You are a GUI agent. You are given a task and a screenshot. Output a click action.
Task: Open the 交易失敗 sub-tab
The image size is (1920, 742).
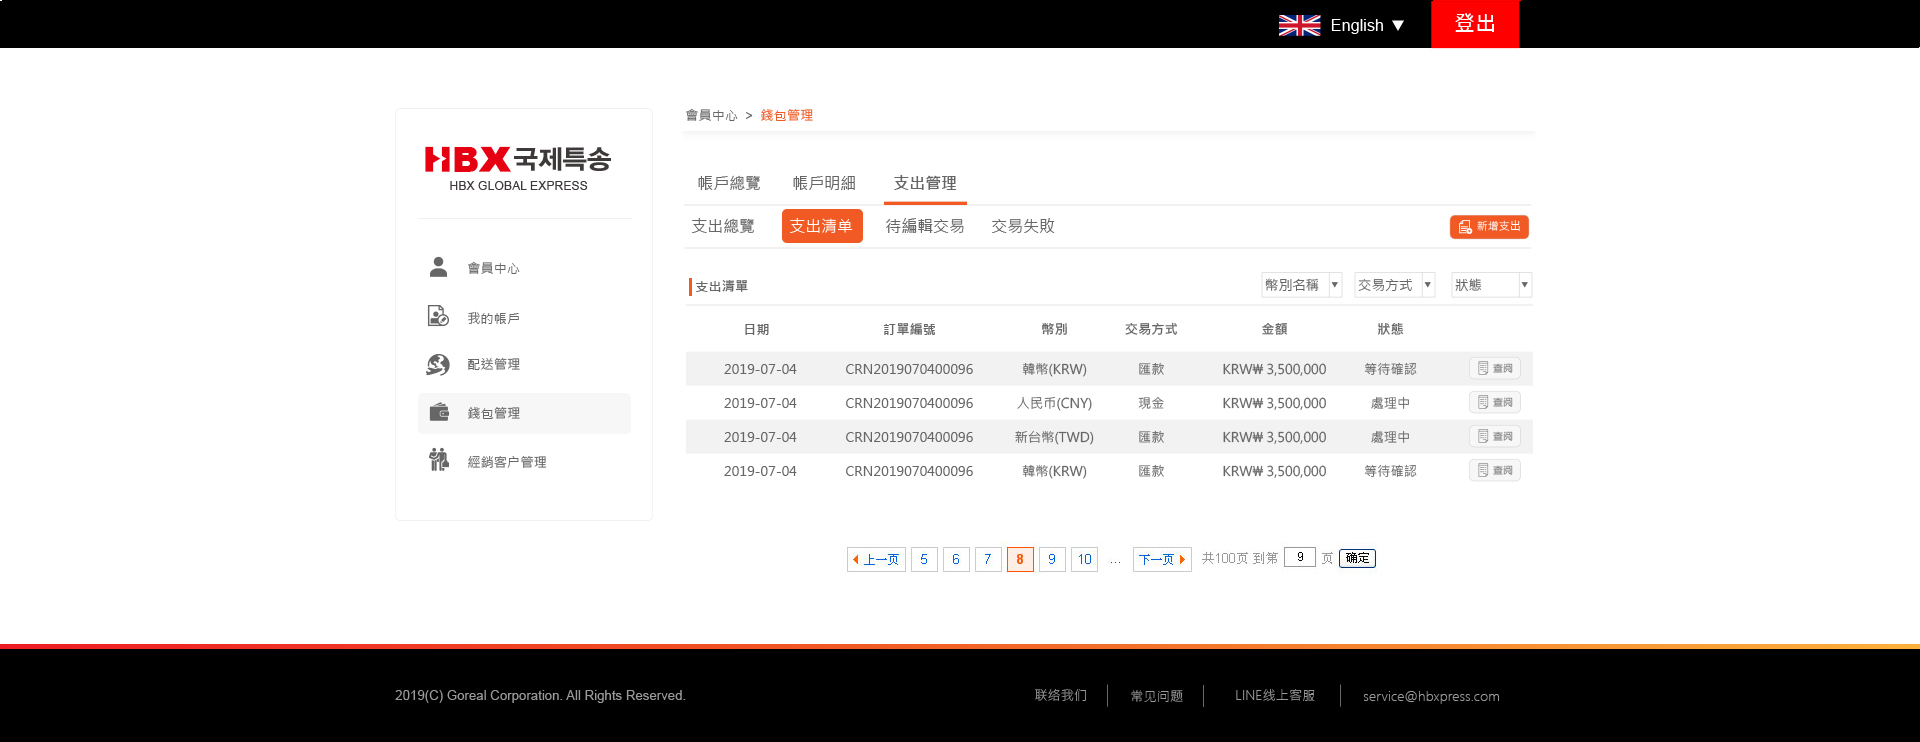click(1022, 226)
